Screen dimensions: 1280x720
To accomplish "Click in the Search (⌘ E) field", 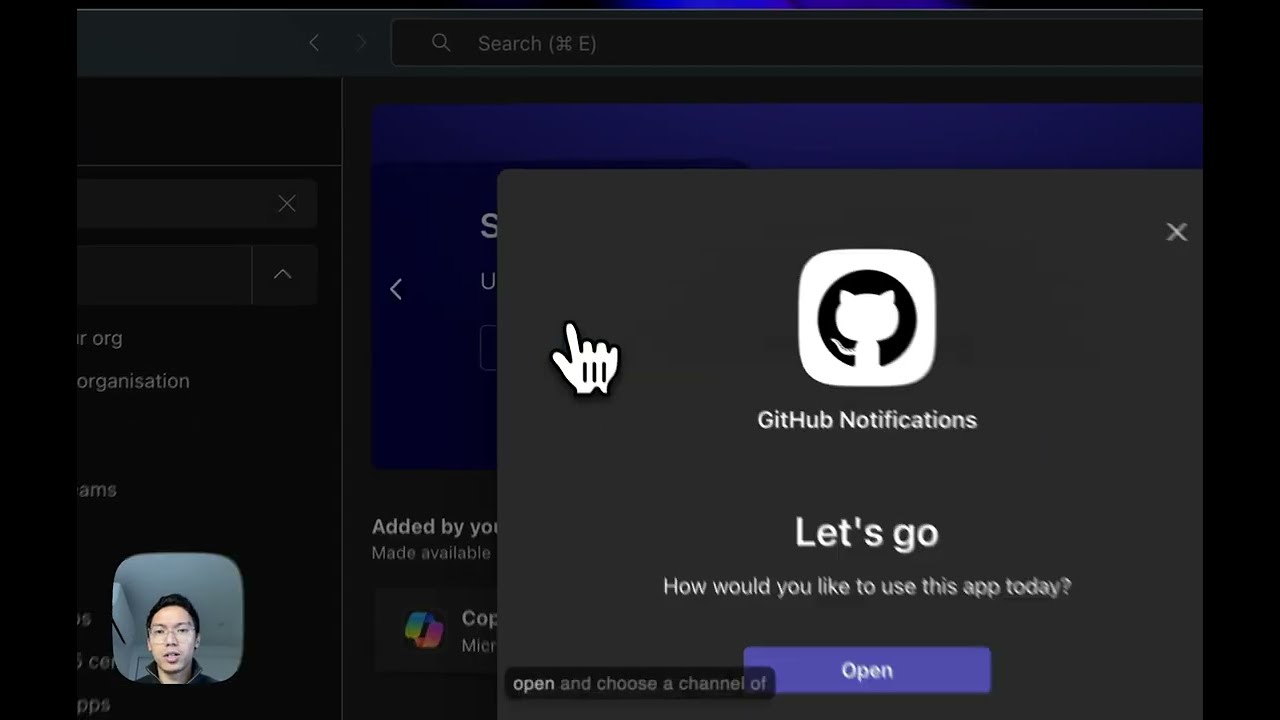I will tap(796, 43).
